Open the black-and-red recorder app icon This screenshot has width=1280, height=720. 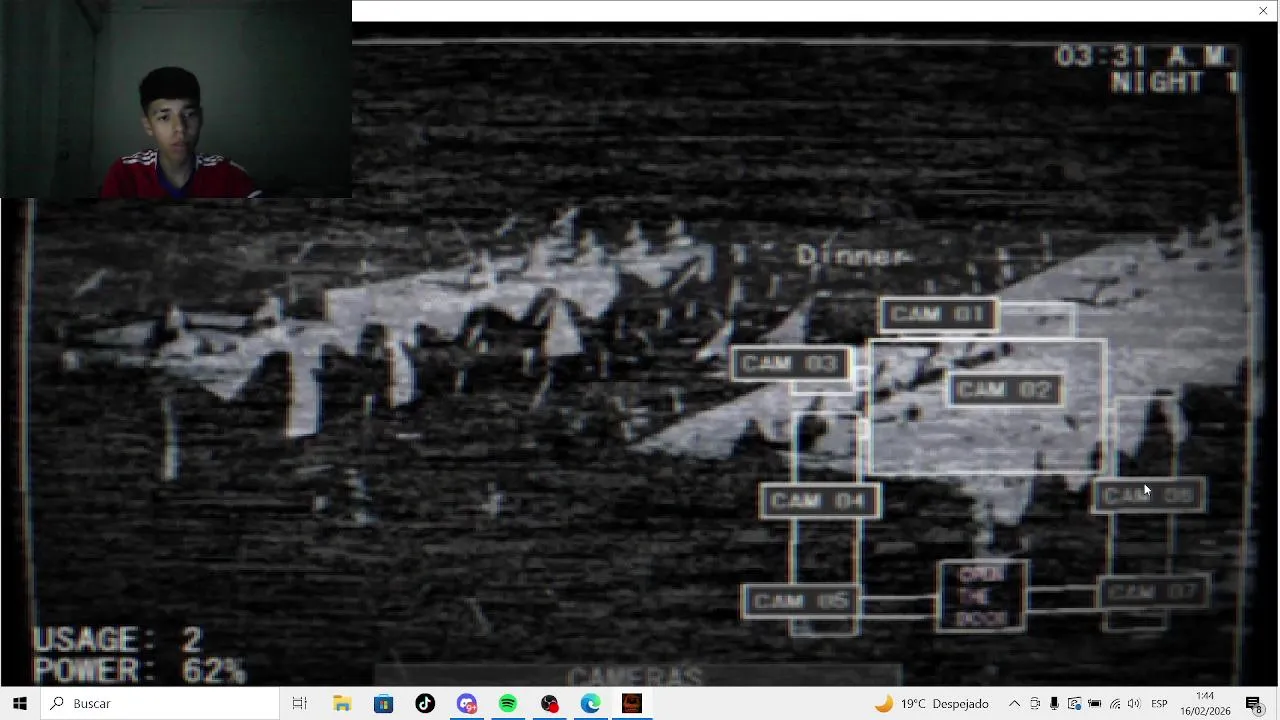[x=550, y=704]
